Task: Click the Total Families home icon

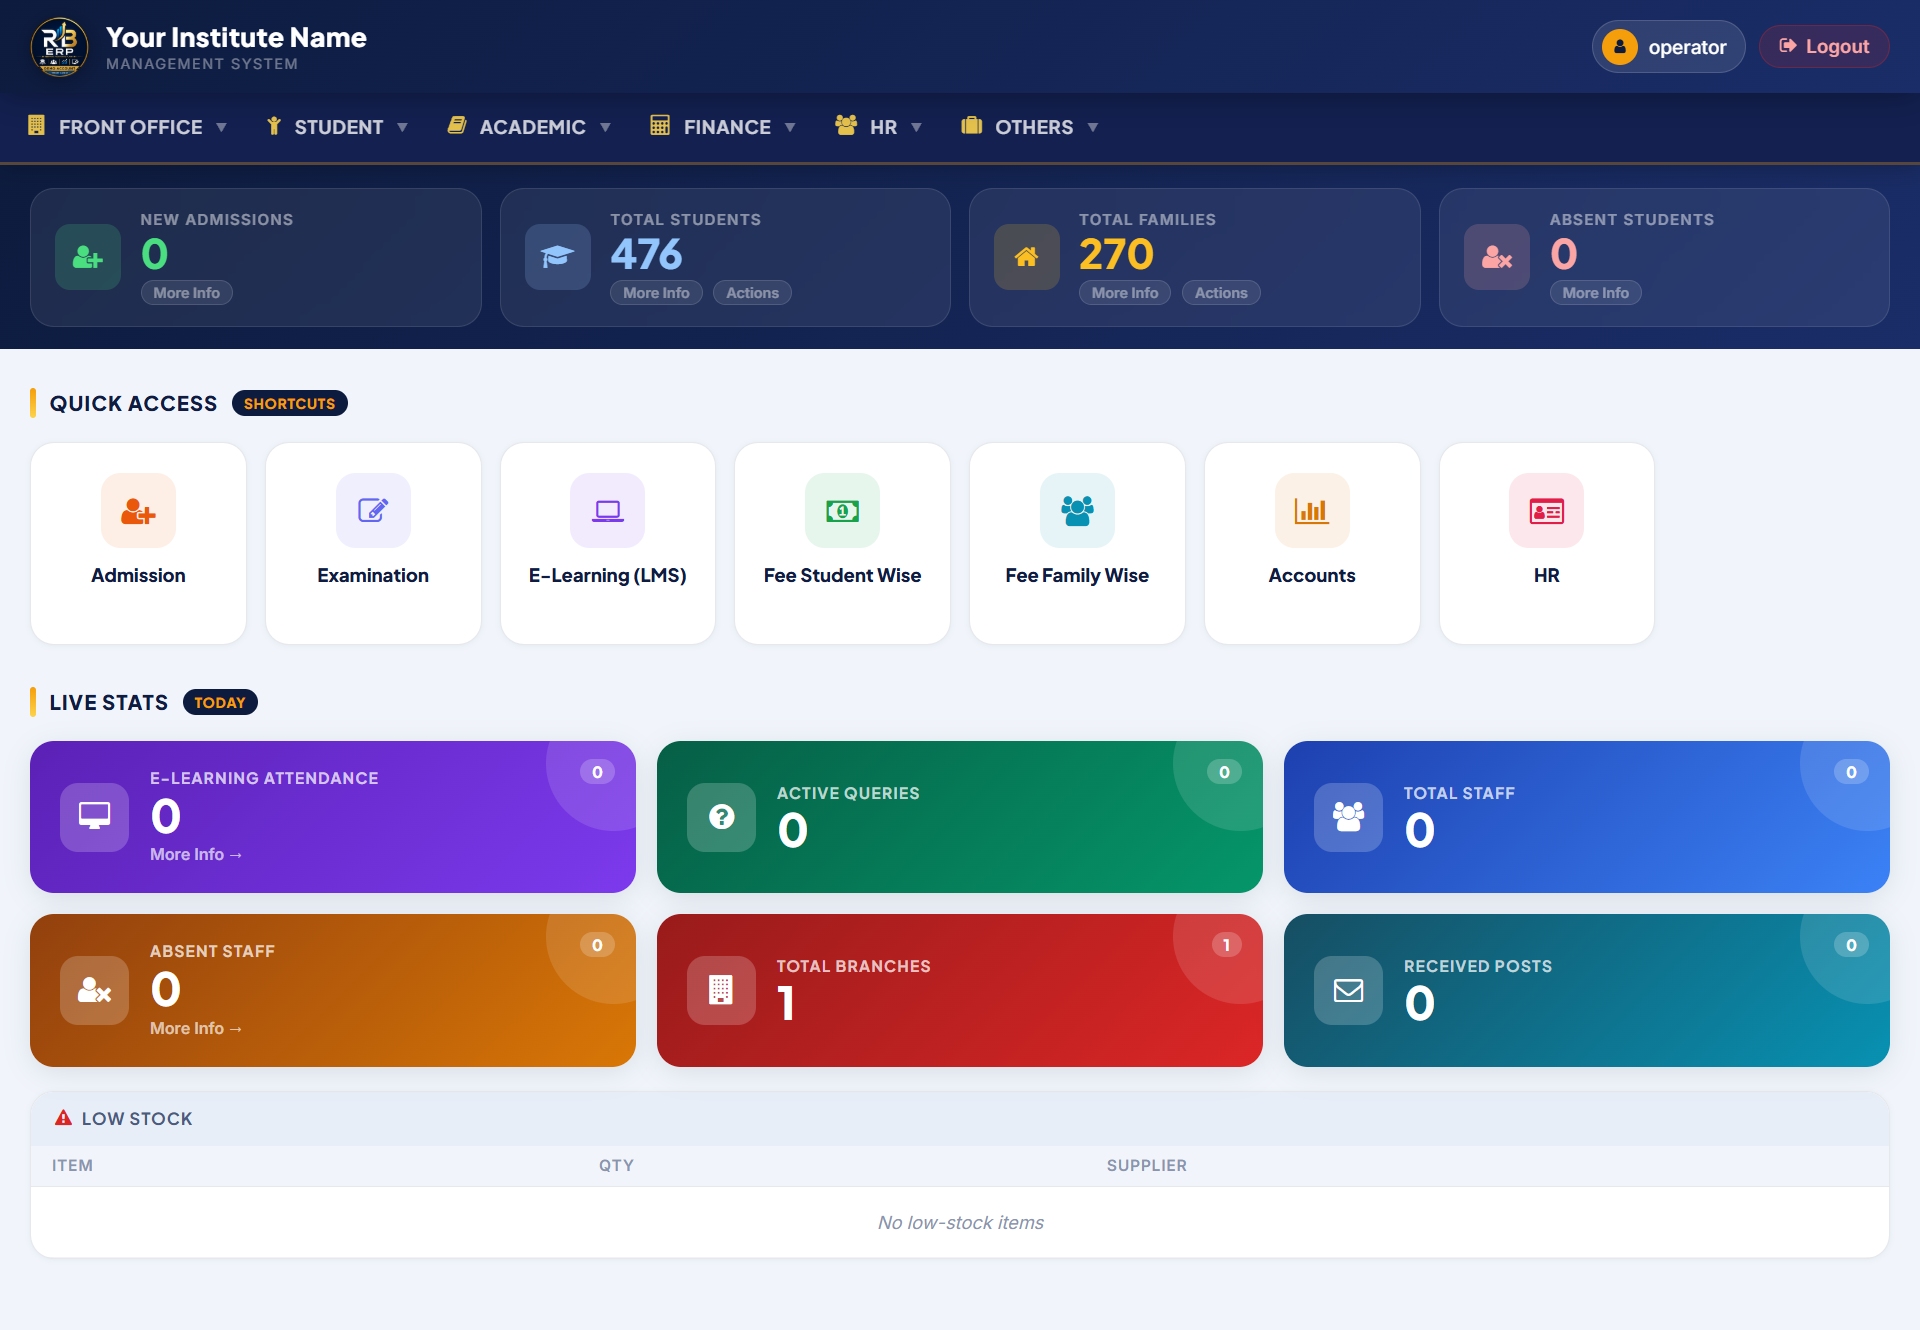Action: [1027, 257]
